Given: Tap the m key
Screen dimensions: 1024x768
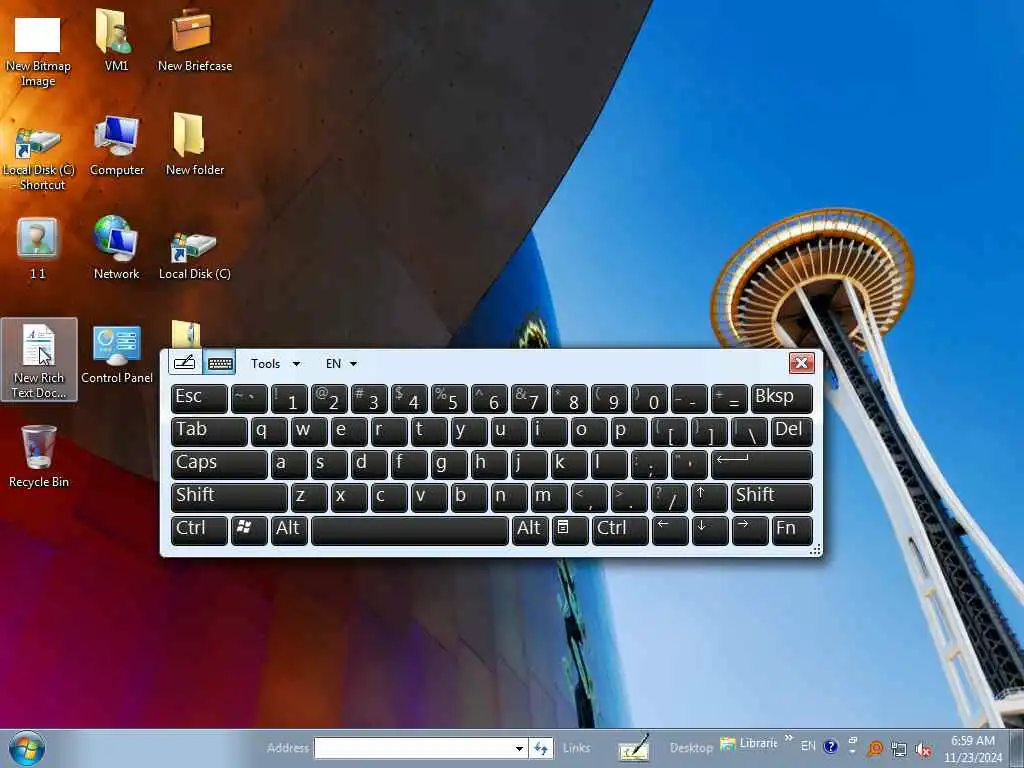Looking at the screenshot, I should [x=549, y=498].
